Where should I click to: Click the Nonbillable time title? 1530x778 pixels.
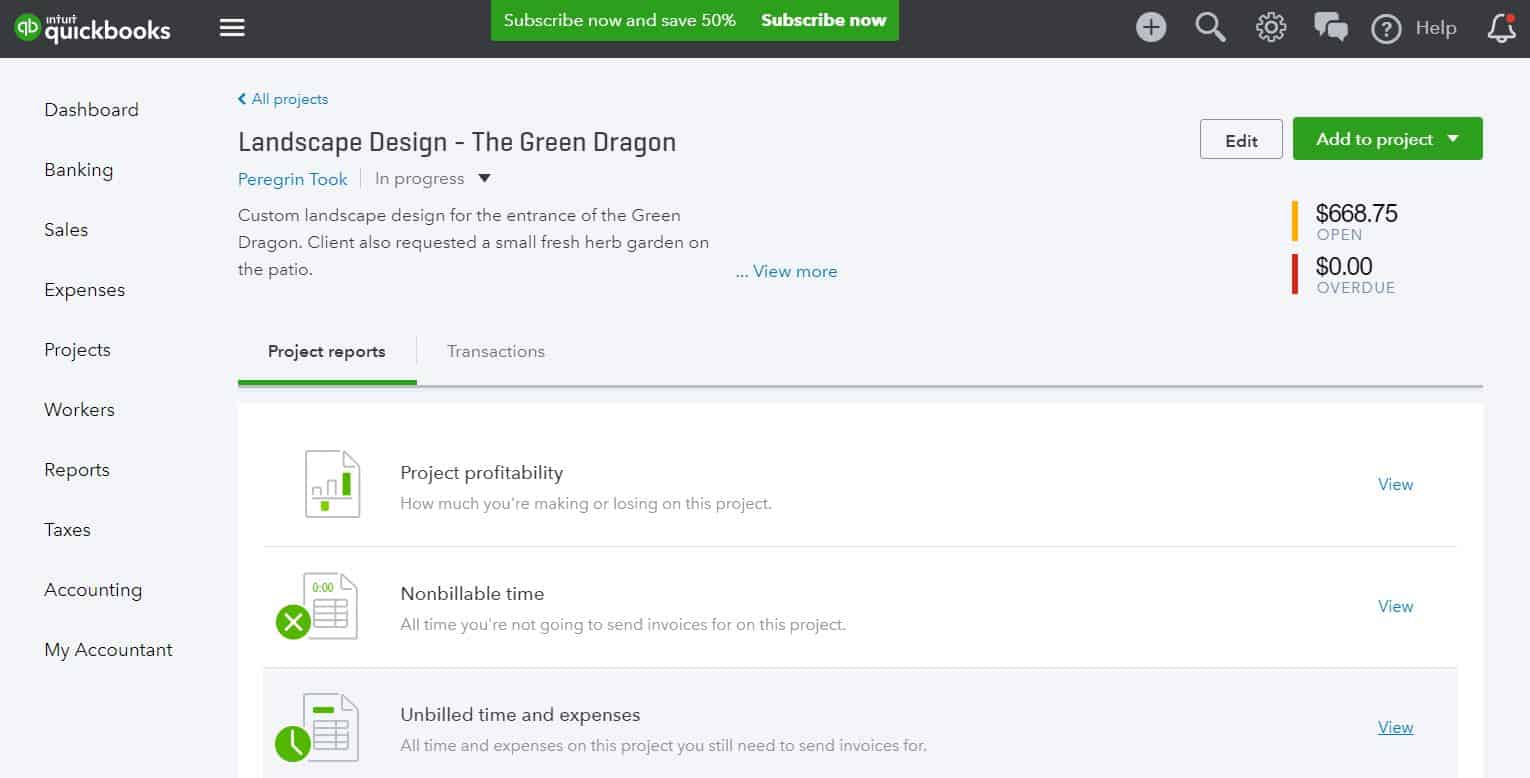(x=472, y=593)
